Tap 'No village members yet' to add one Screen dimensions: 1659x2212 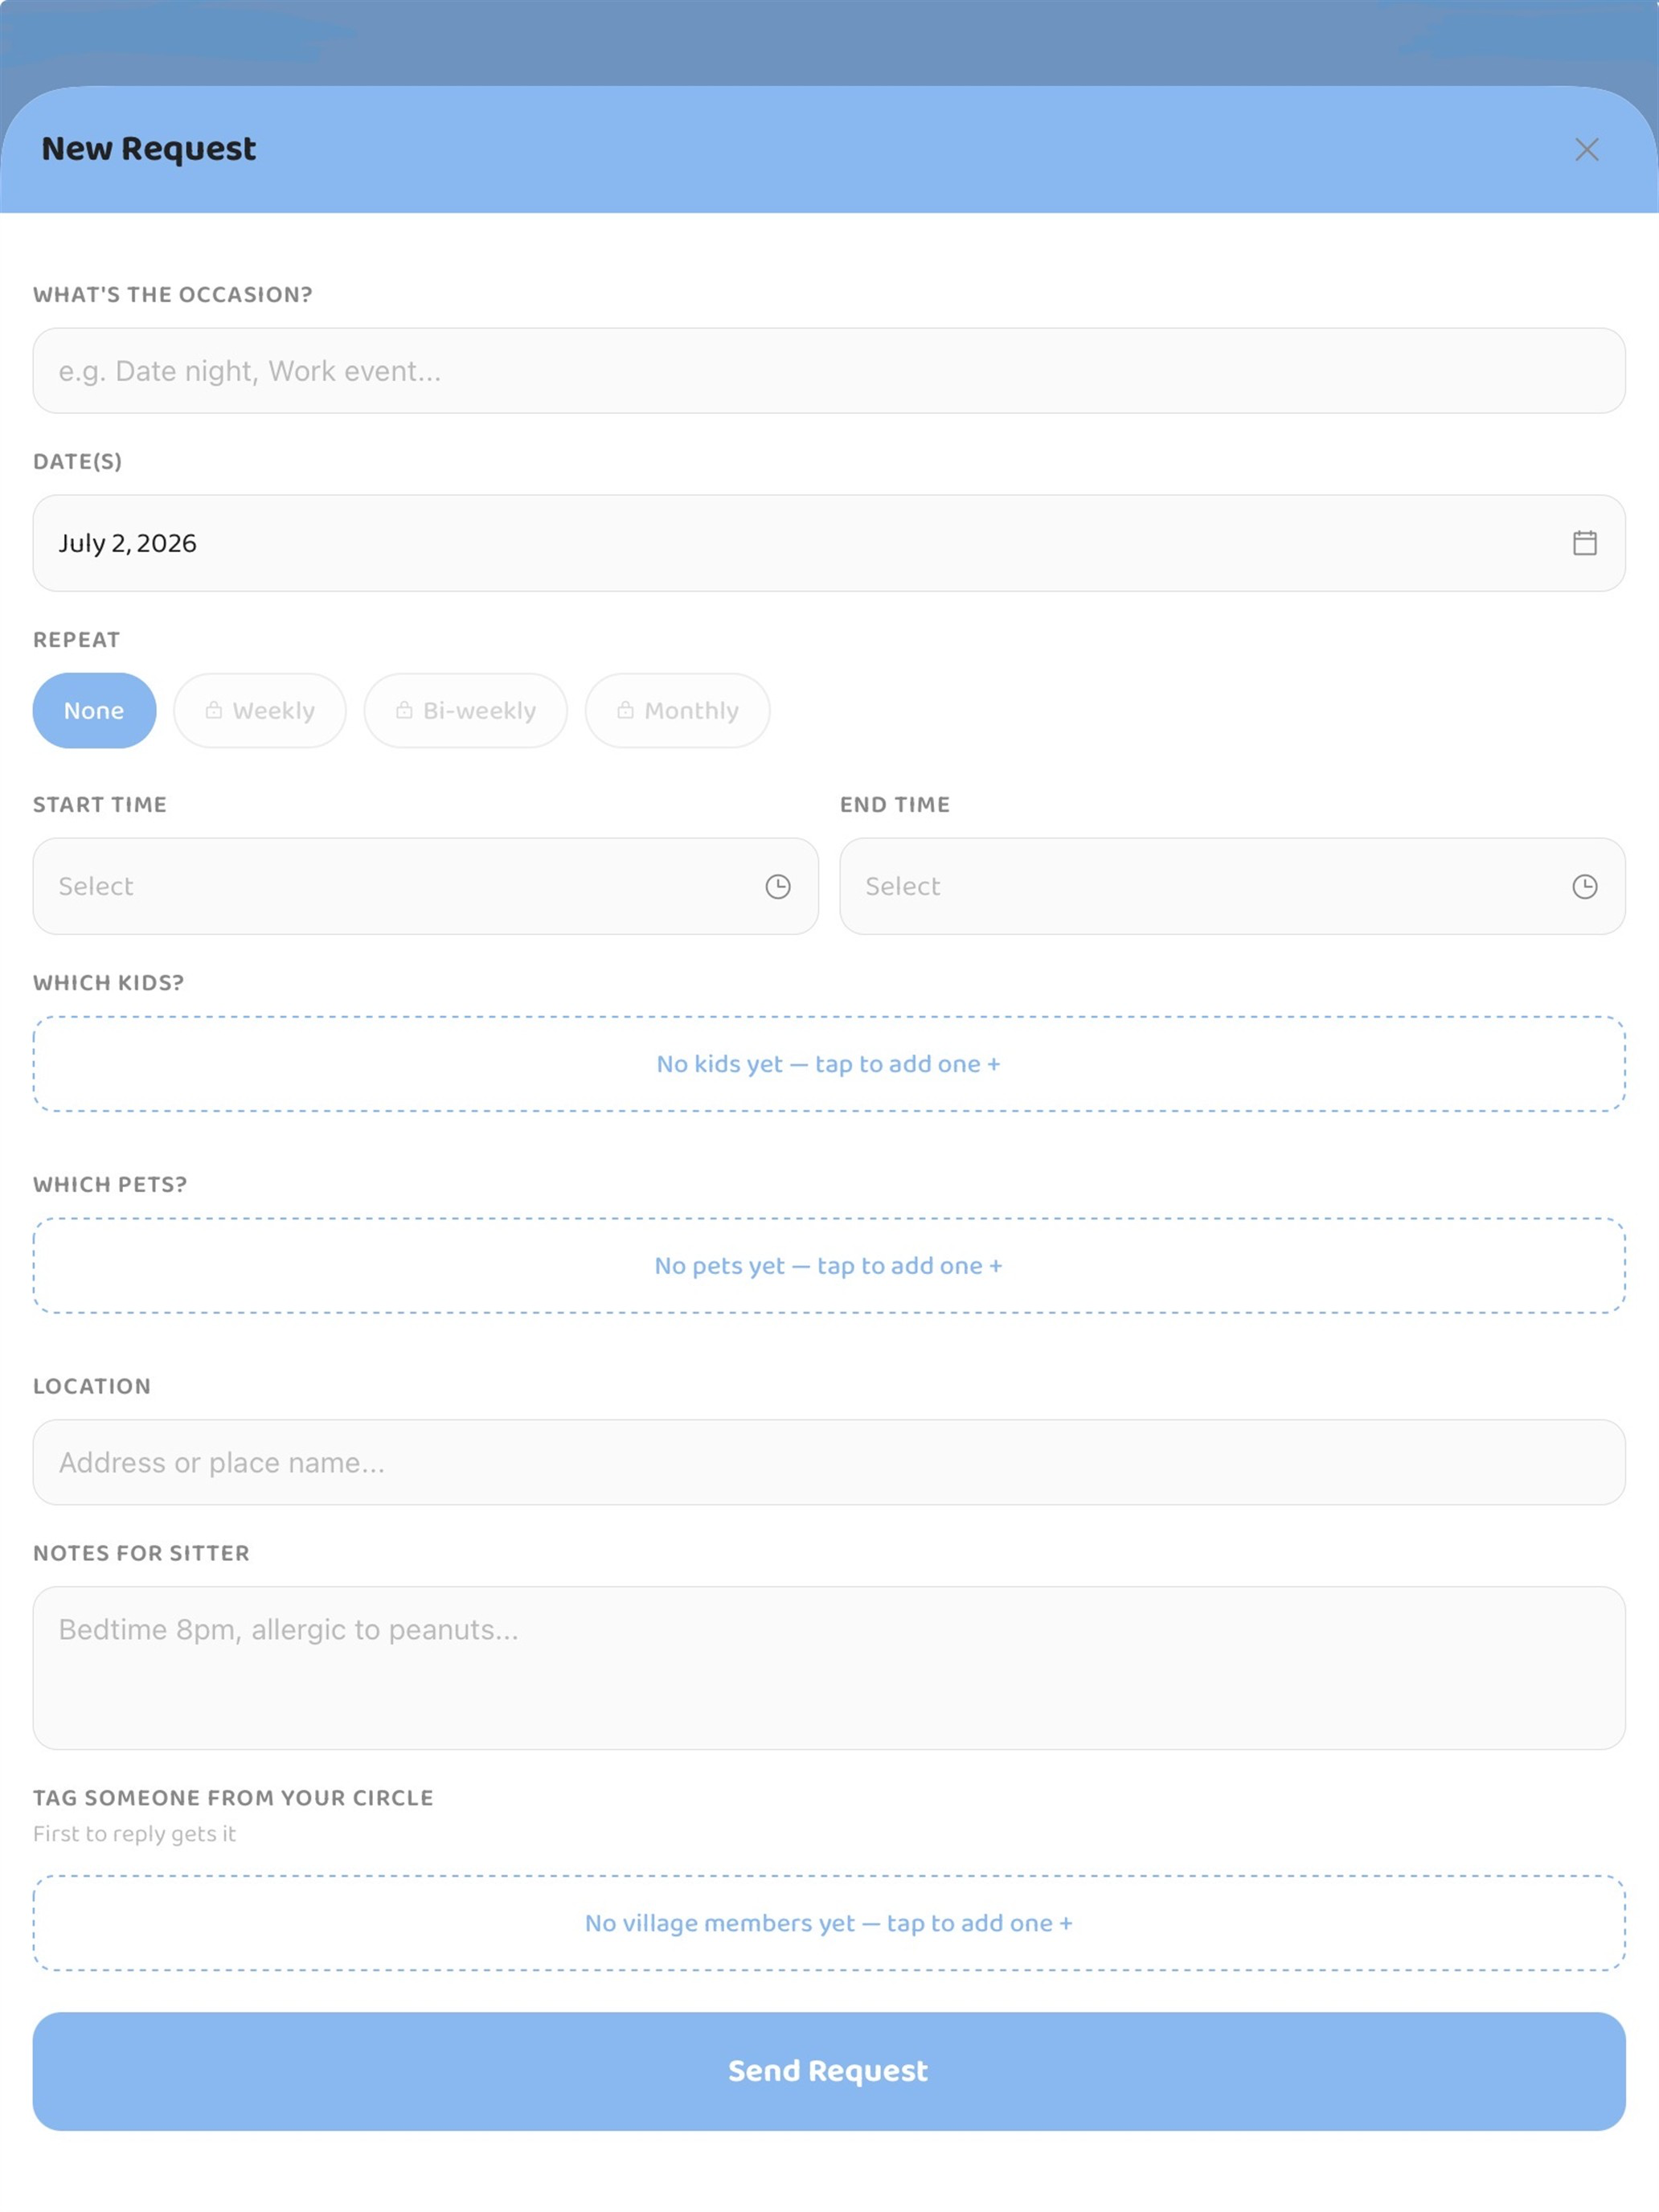coord(829,1923)
